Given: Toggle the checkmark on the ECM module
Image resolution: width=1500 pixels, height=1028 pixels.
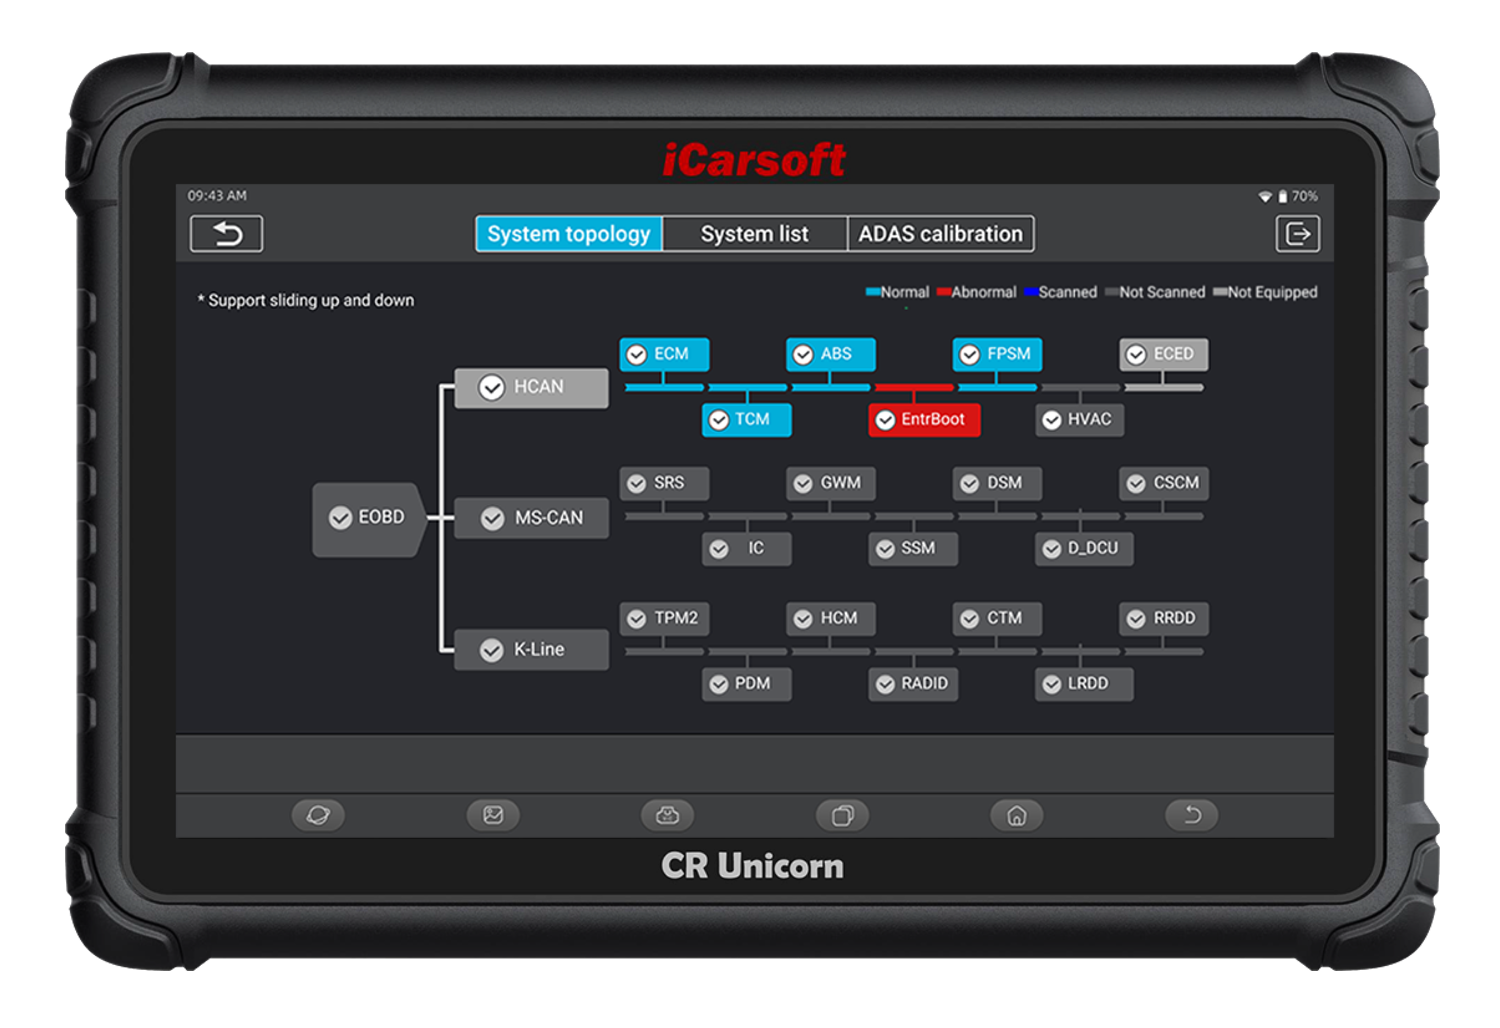Looking at the screenshot, I should [637, 355].
